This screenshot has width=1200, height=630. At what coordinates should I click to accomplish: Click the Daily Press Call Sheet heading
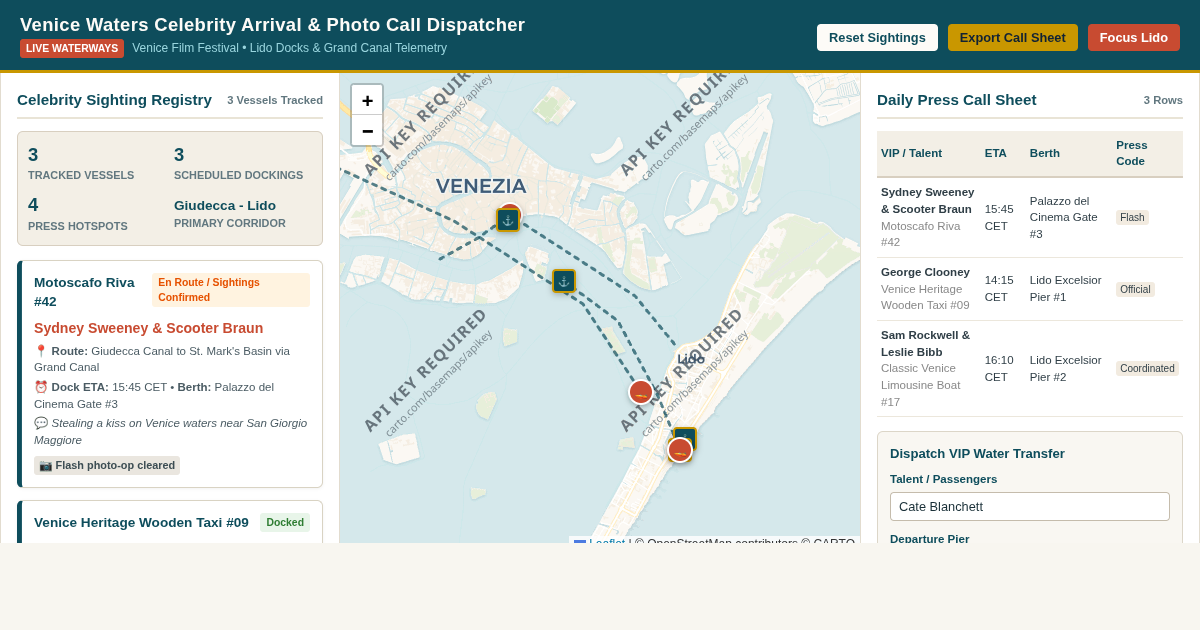pos(957,99)
